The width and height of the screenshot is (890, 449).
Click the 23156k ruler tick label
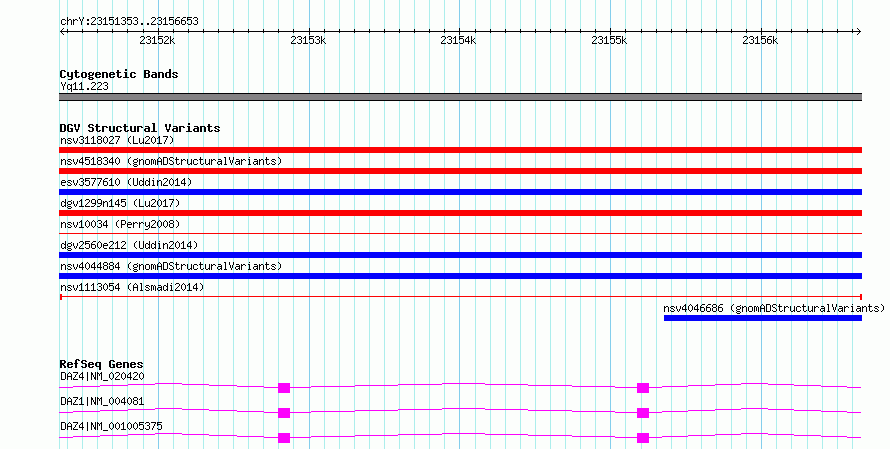click(x=760, y=40)
